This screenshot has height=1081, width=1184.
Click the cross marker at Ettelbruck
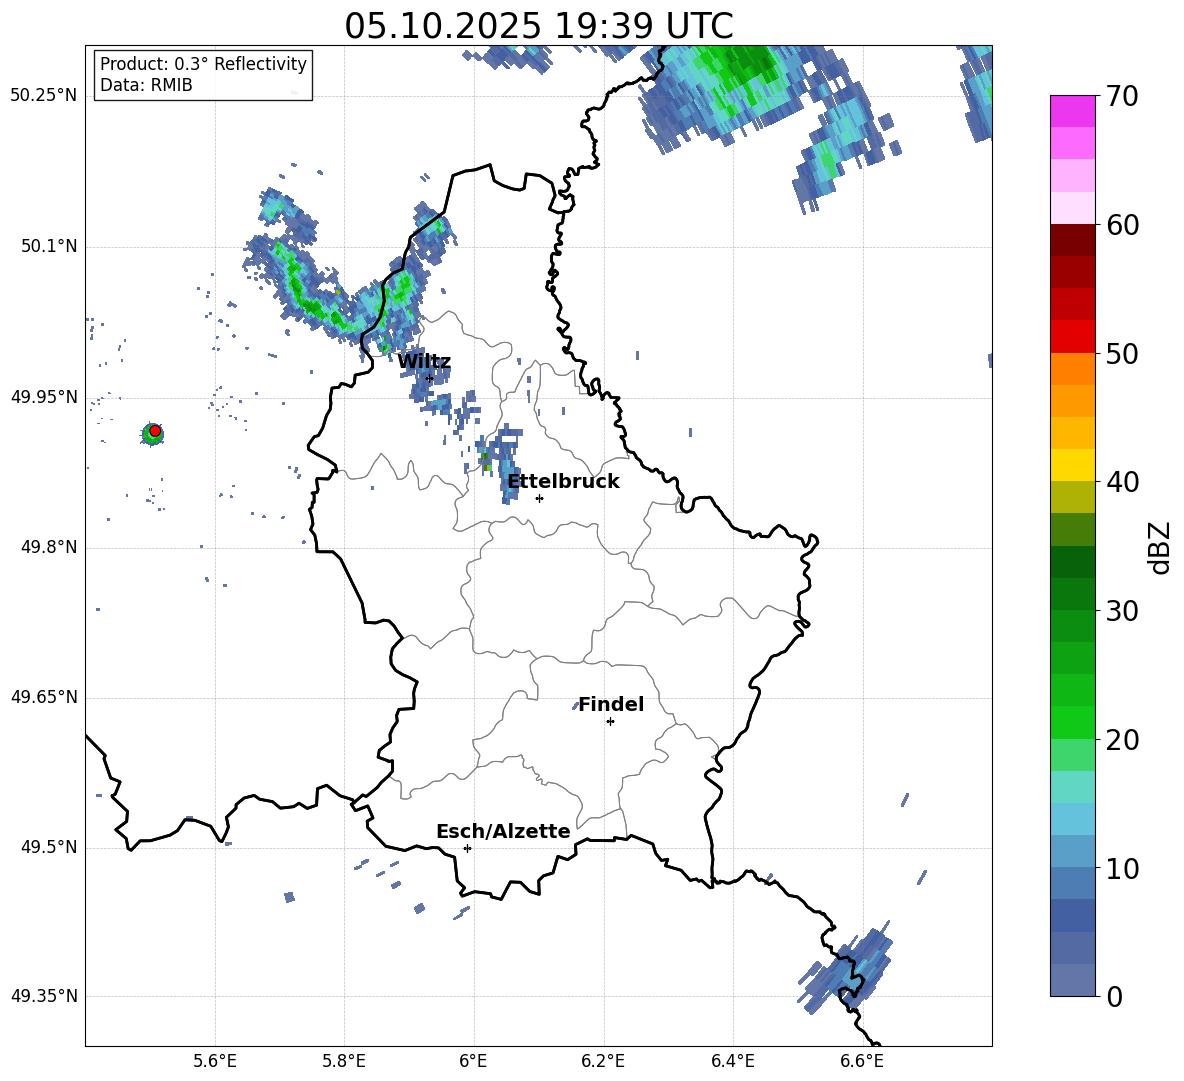coord(539,498)
